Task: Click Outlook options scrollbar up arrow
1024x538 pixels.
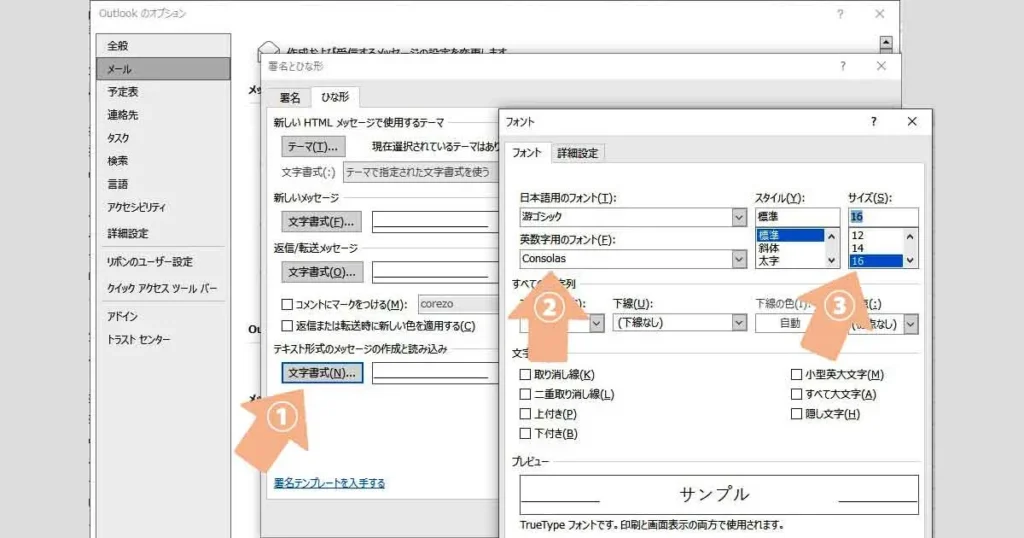Action: (x=886, y=43)
